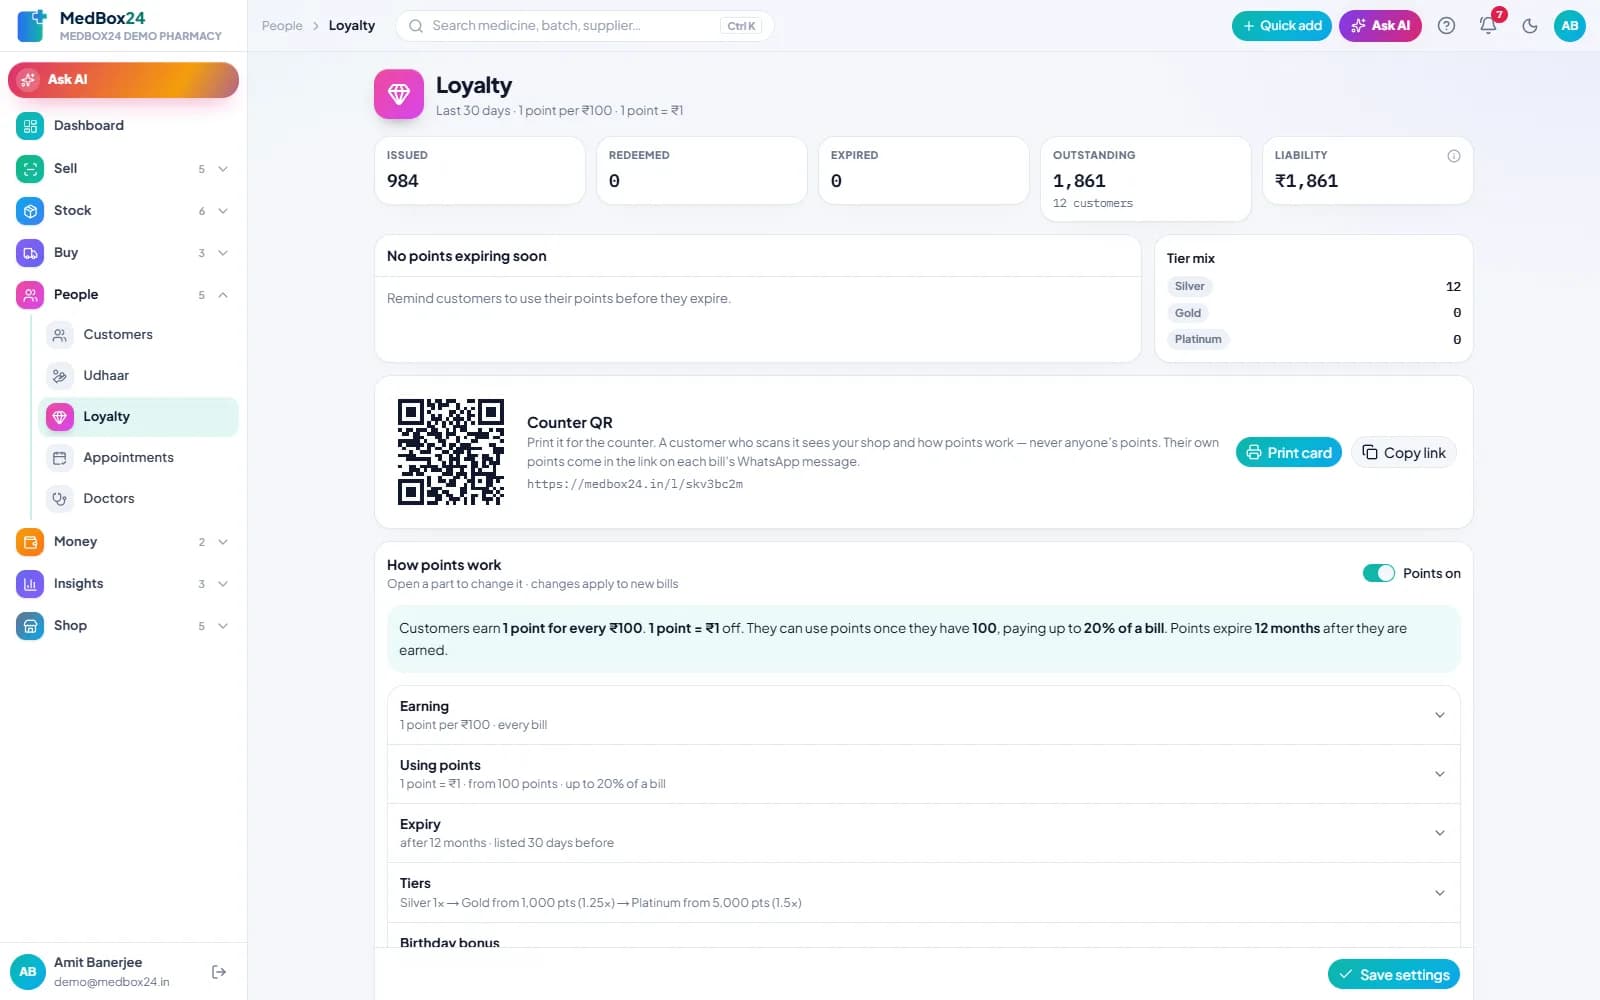This screenshot has height=1000, width=1600.
Task: Go to People breadcrumb
Action: coord(282,26)
